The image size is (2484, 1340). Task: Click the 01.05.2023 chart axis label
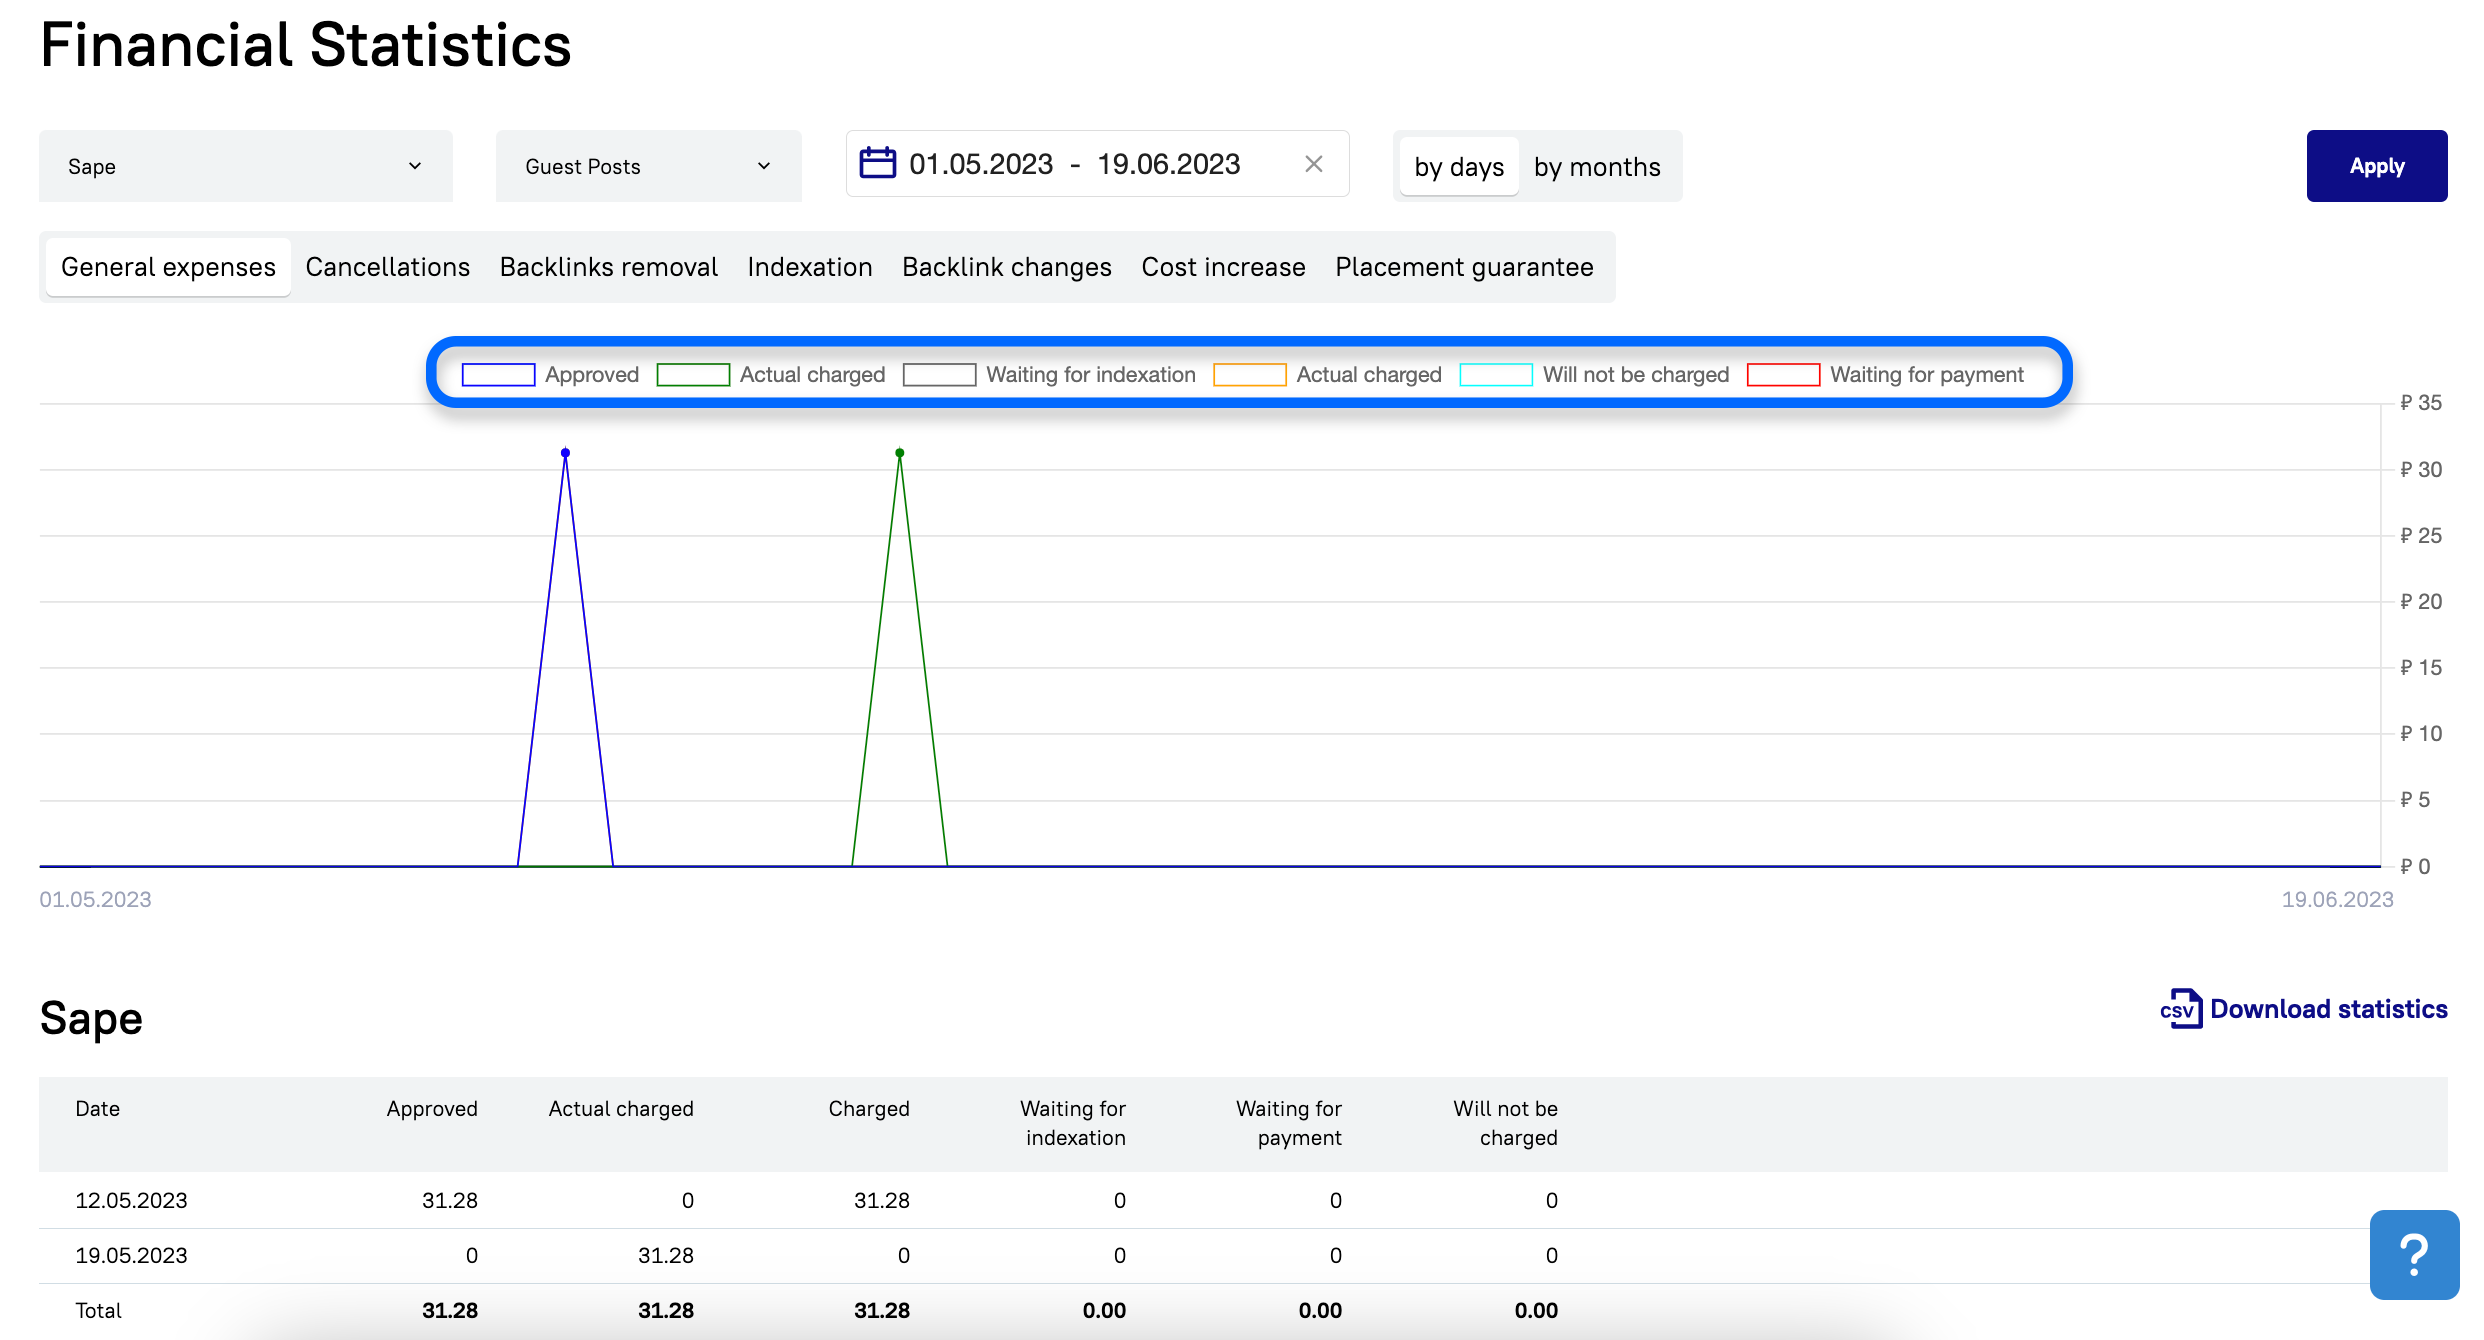coord(96,899)
